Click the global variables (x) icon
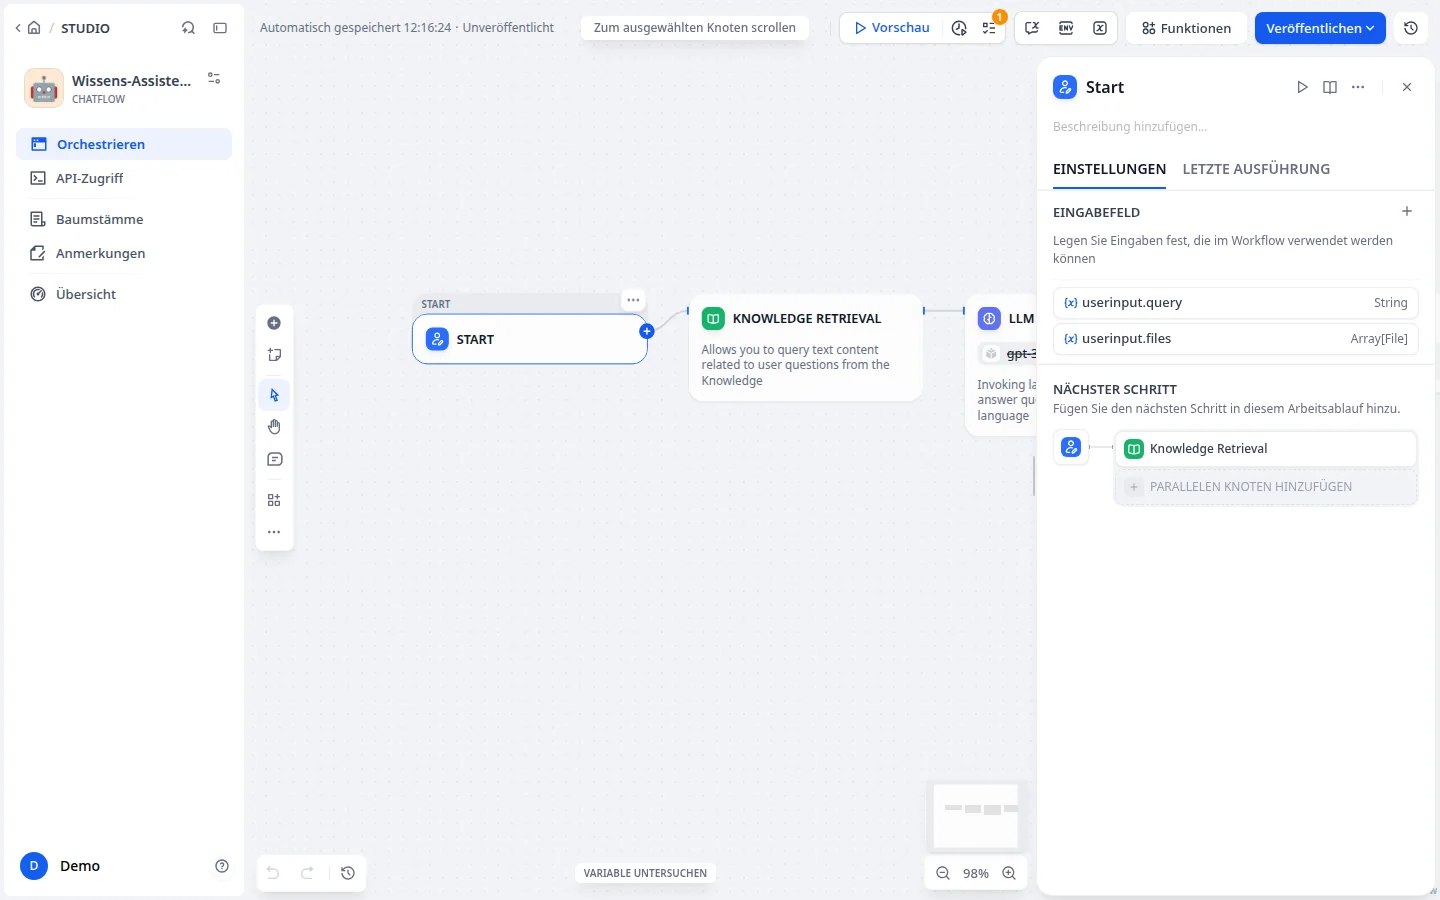The image size is (1440, 900). pyautogui.click(x=1100, y=28)
